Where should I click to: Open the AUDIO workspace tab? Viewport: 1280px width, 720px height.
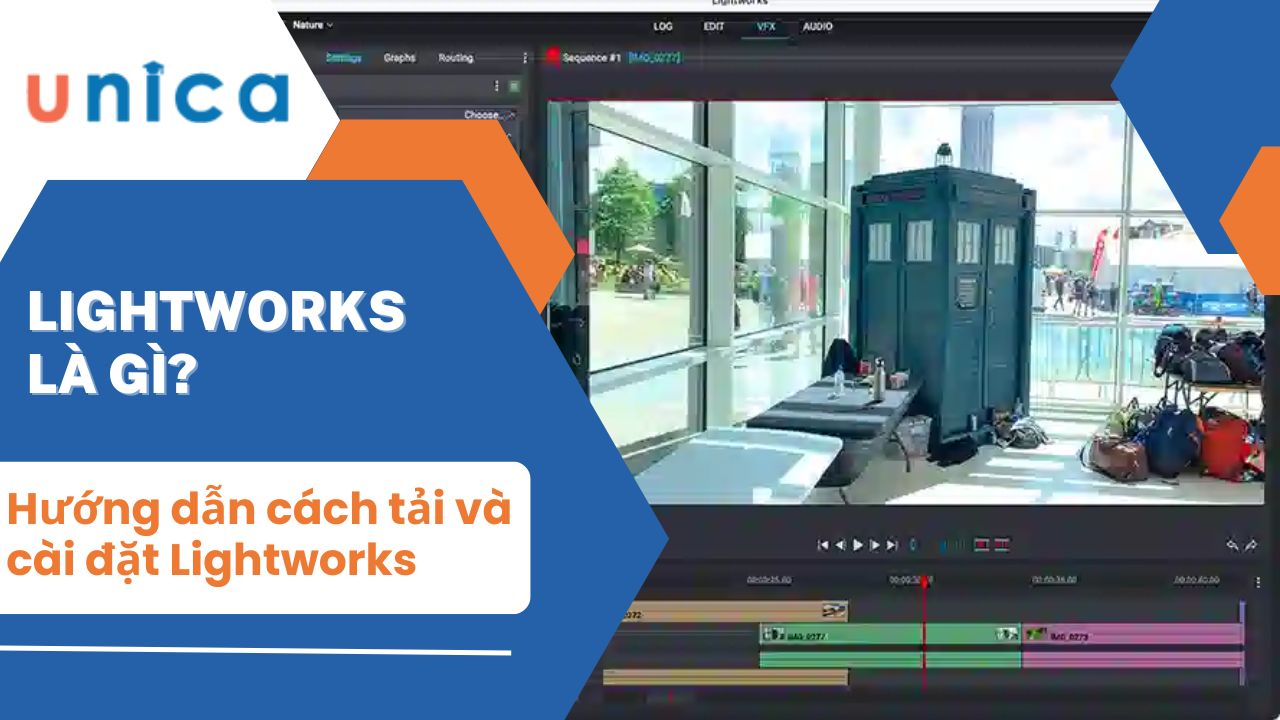(x=818, y=26)
